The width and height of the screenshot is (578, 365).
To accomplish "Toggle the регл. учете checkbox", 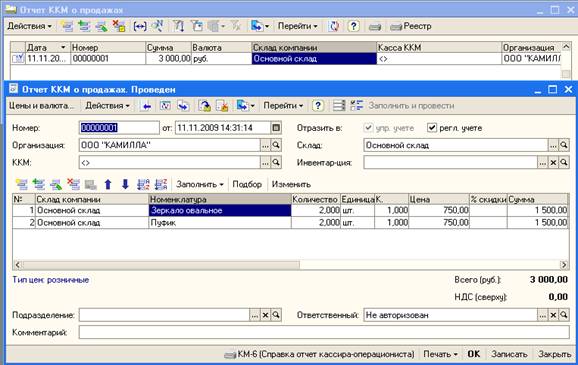I will [431, 128].
